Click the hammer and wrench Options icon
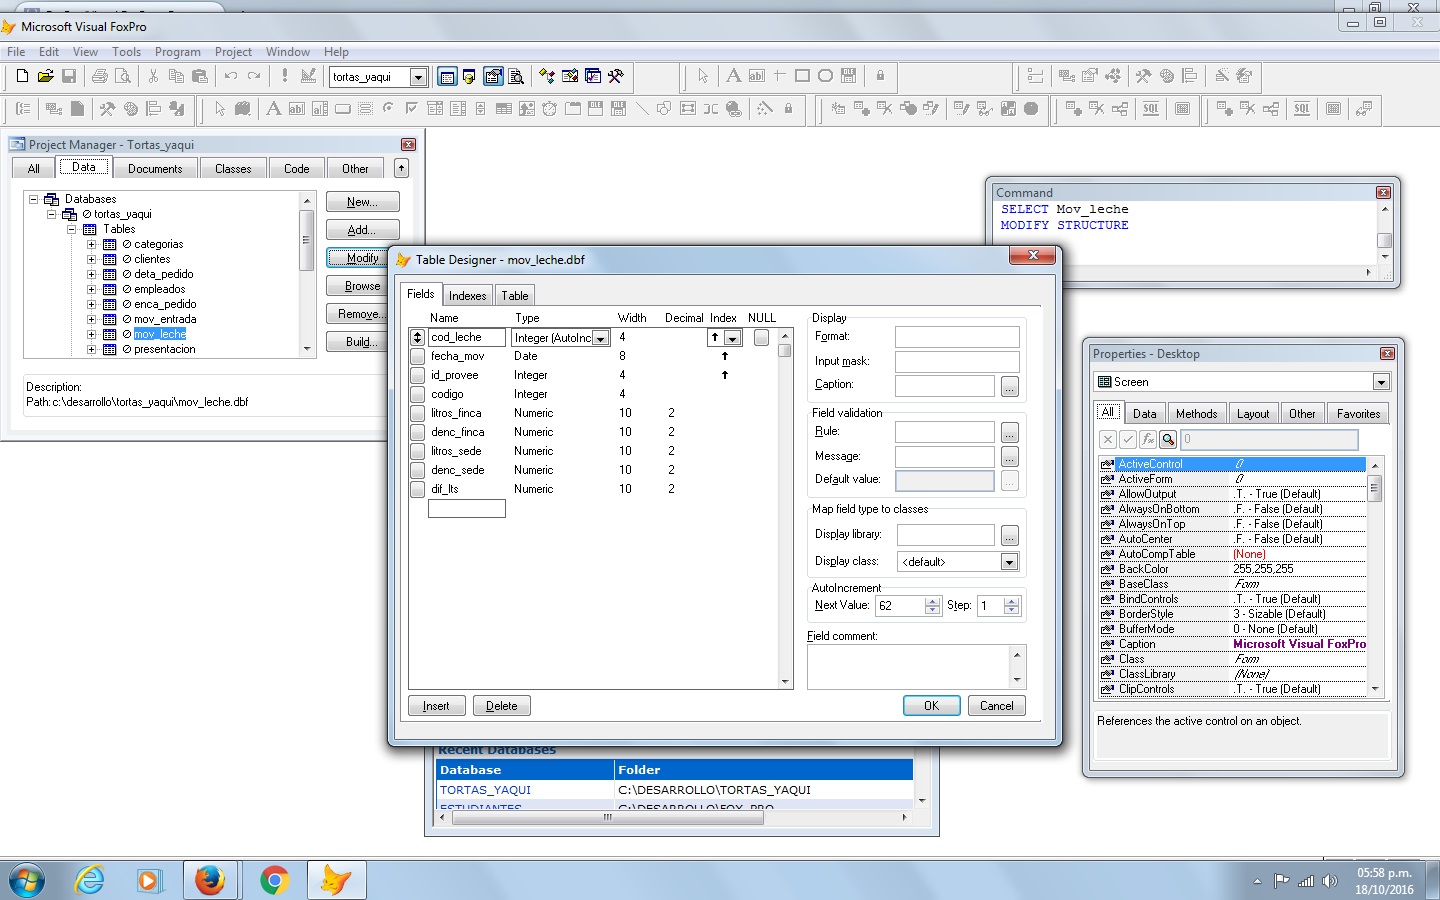 [616, 76]
